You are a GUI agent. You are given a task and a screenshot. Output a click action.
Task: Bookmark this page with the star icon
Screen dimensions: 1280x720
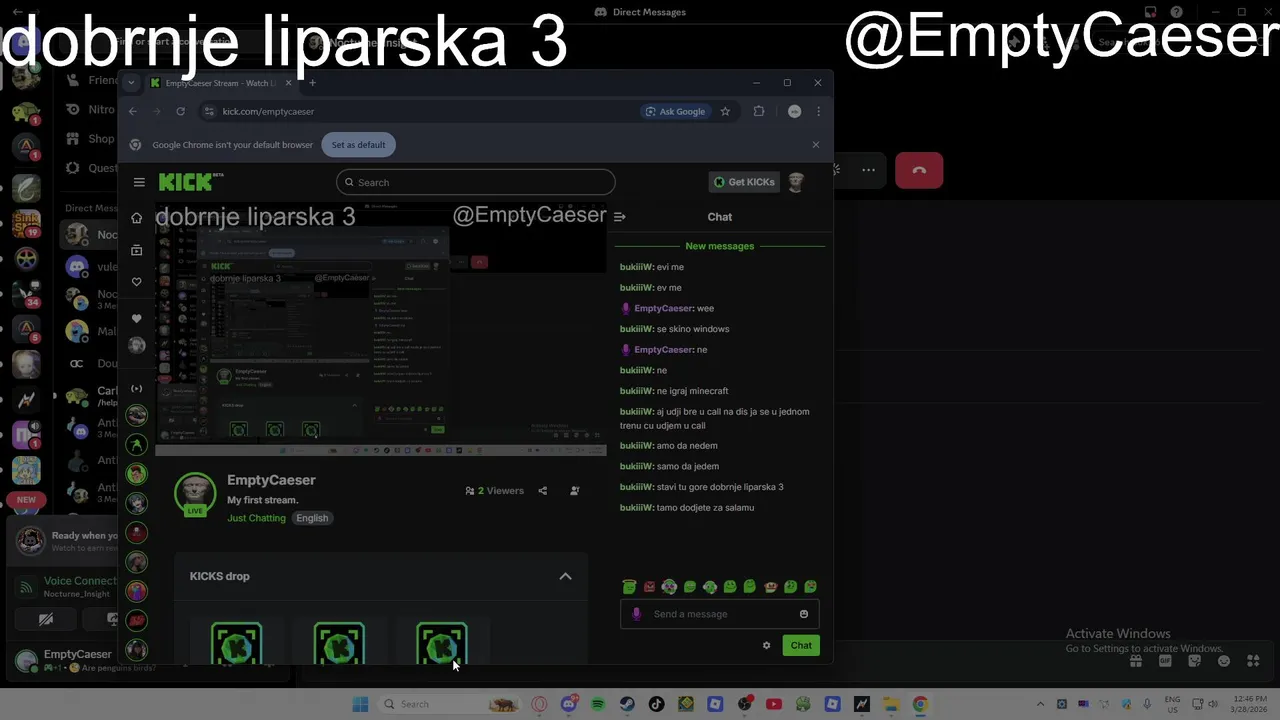pos(725,111)
